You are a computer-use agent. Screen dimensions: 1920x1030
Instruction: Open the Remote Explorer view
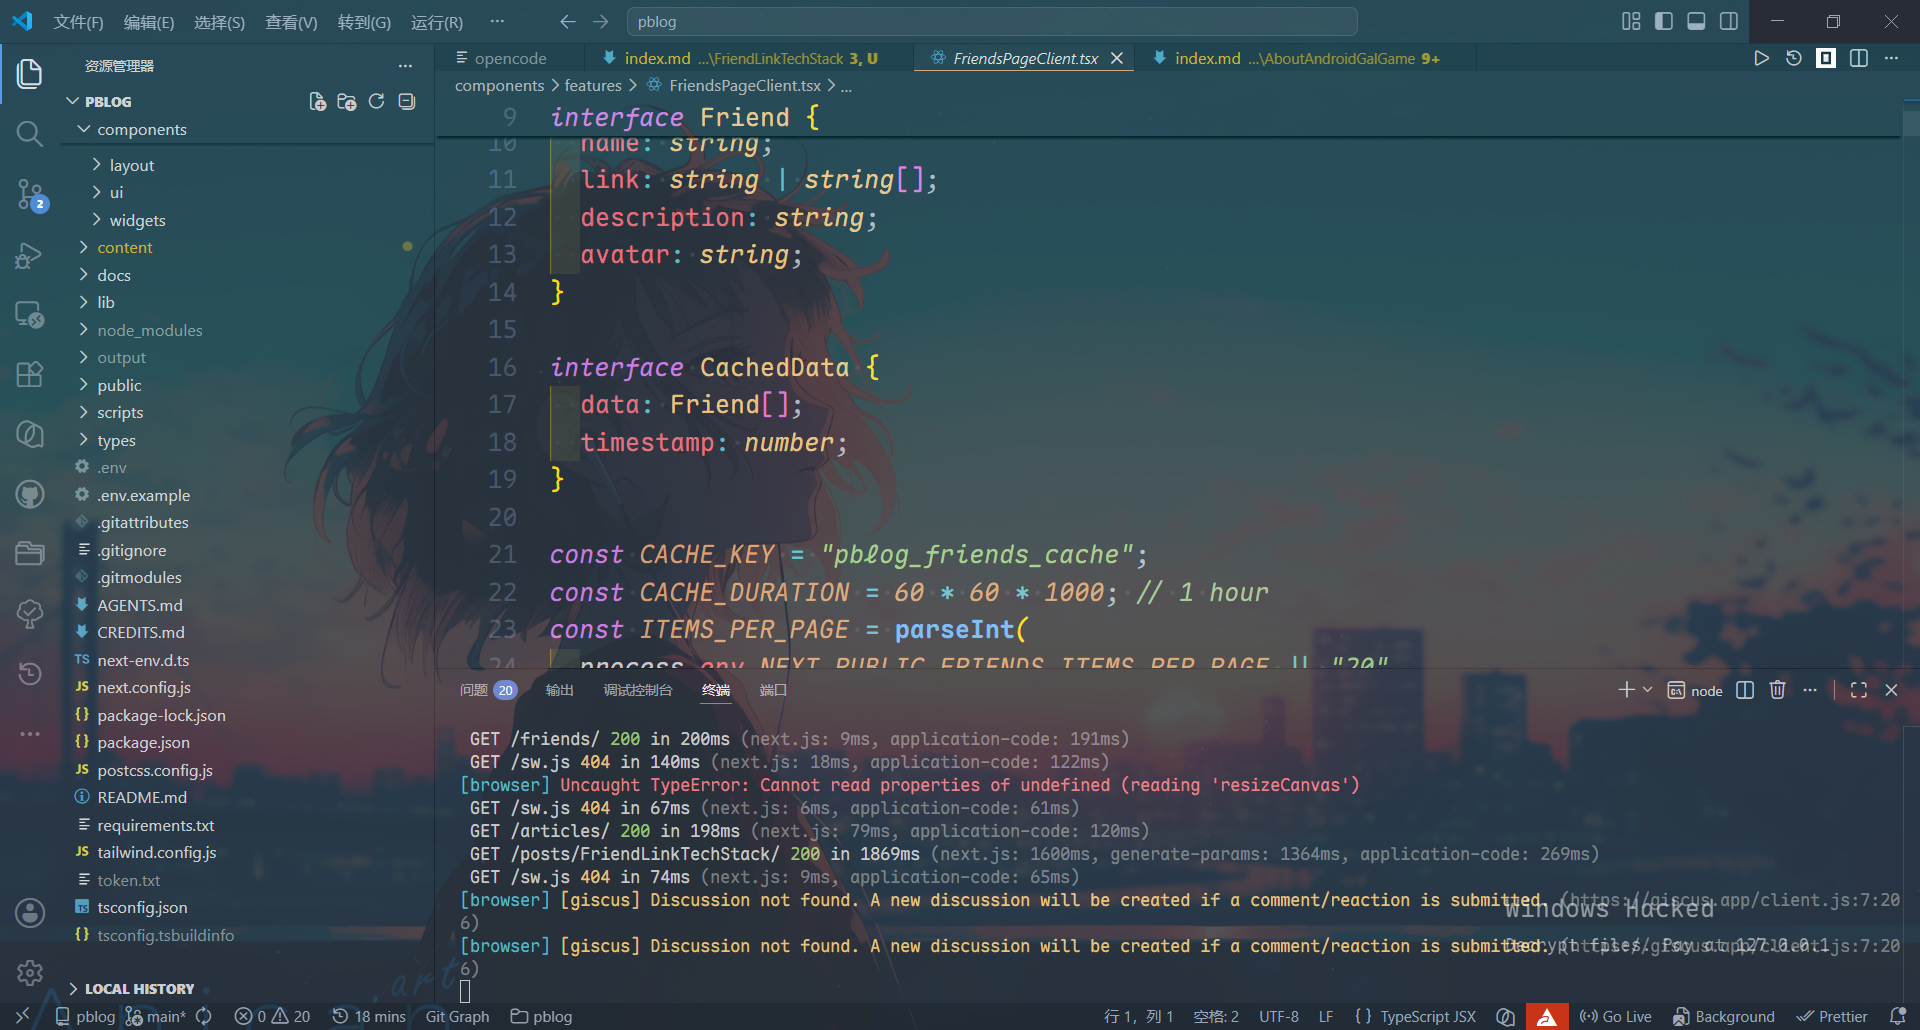click(x=30, y=315)
